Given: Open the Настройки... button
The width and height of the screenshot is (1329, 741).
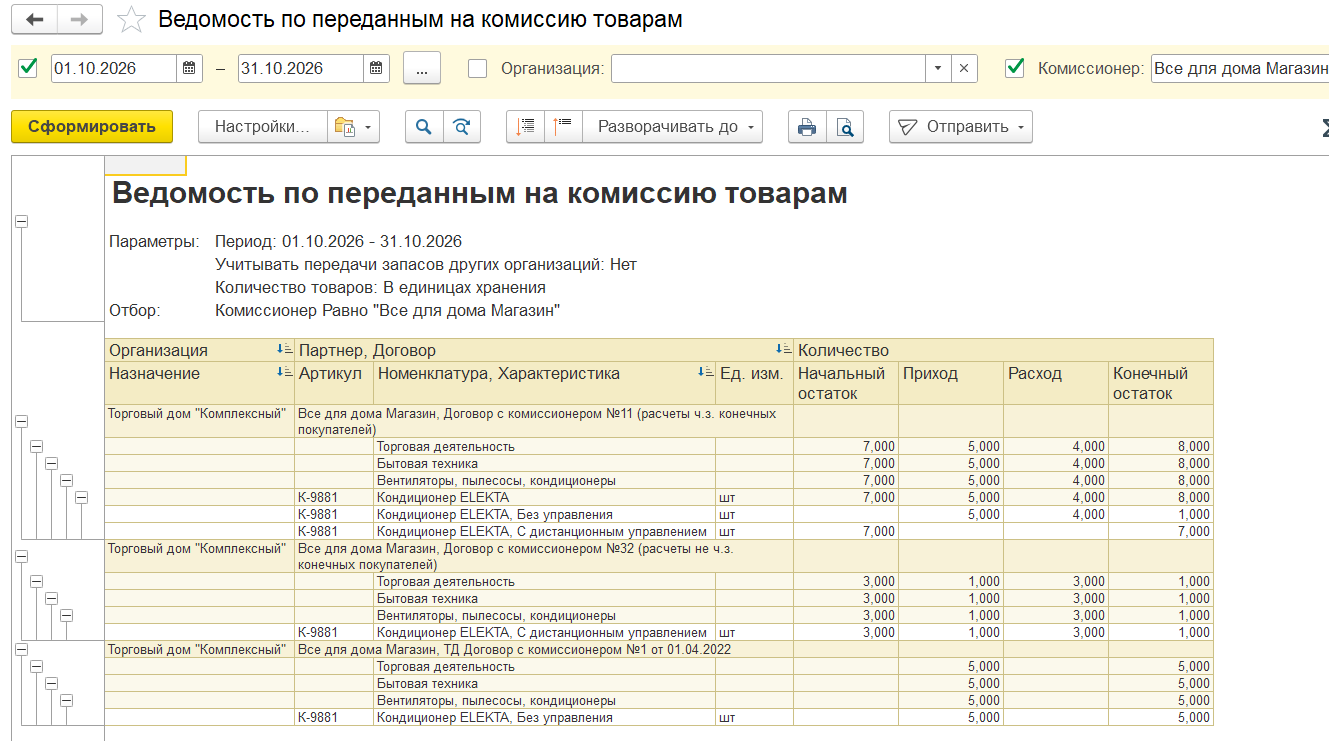Looking at the screenshot, I should tap(263, 127).
